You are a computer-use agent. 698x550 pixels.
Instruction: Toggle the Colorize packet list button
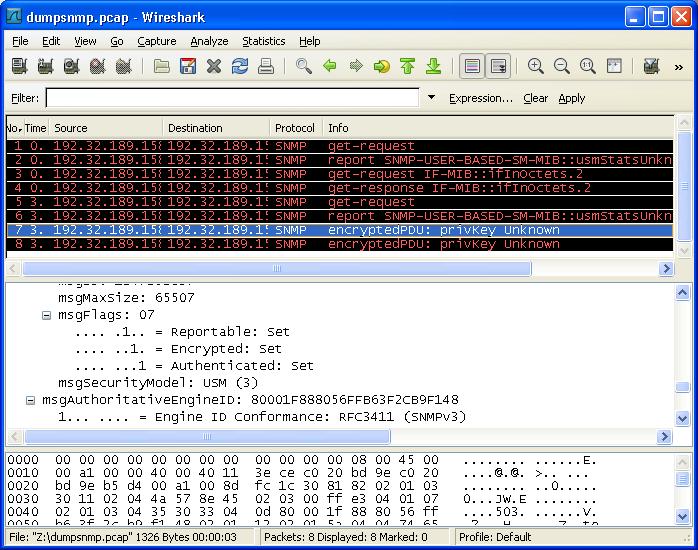(472, 67)
